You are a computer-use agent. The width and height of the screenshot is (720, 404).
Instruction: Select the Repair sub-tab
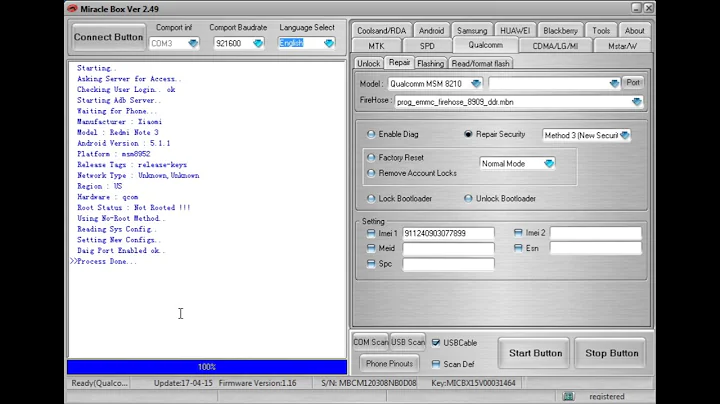[x=399, y=62]
